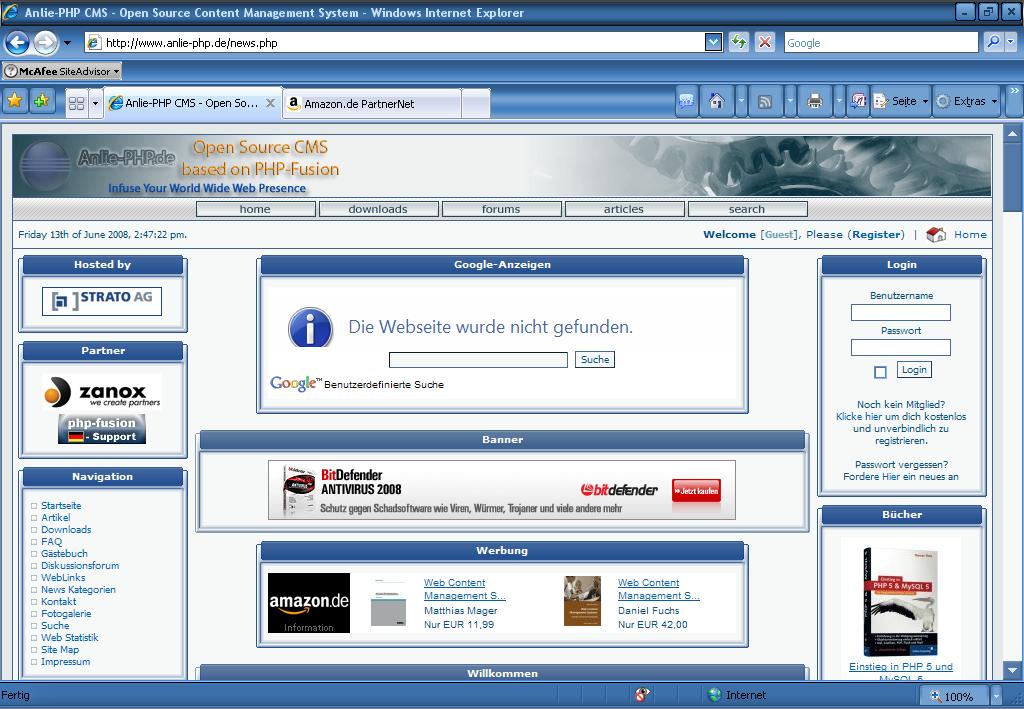Expand the address bar URL dropdown
Viewport: 1024px width, 709px height.
tap(713, 42)
